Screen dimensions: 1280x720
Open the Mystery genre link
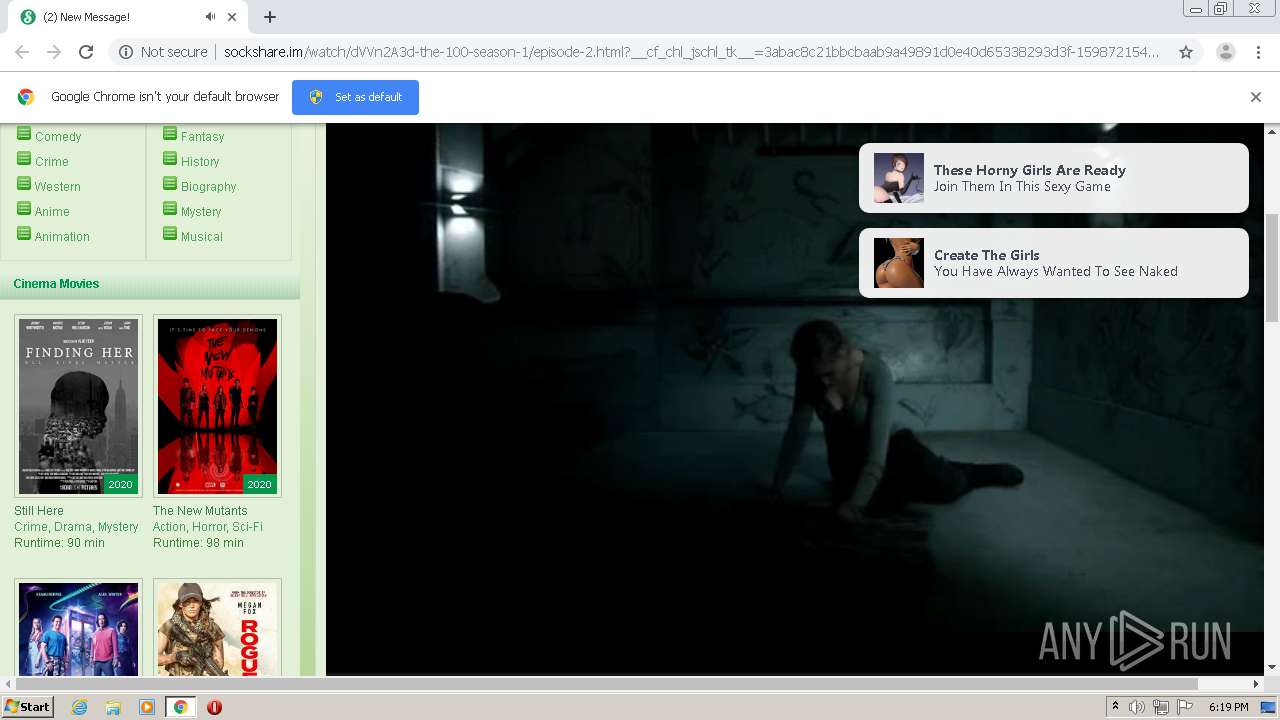(x=201, y=212)
